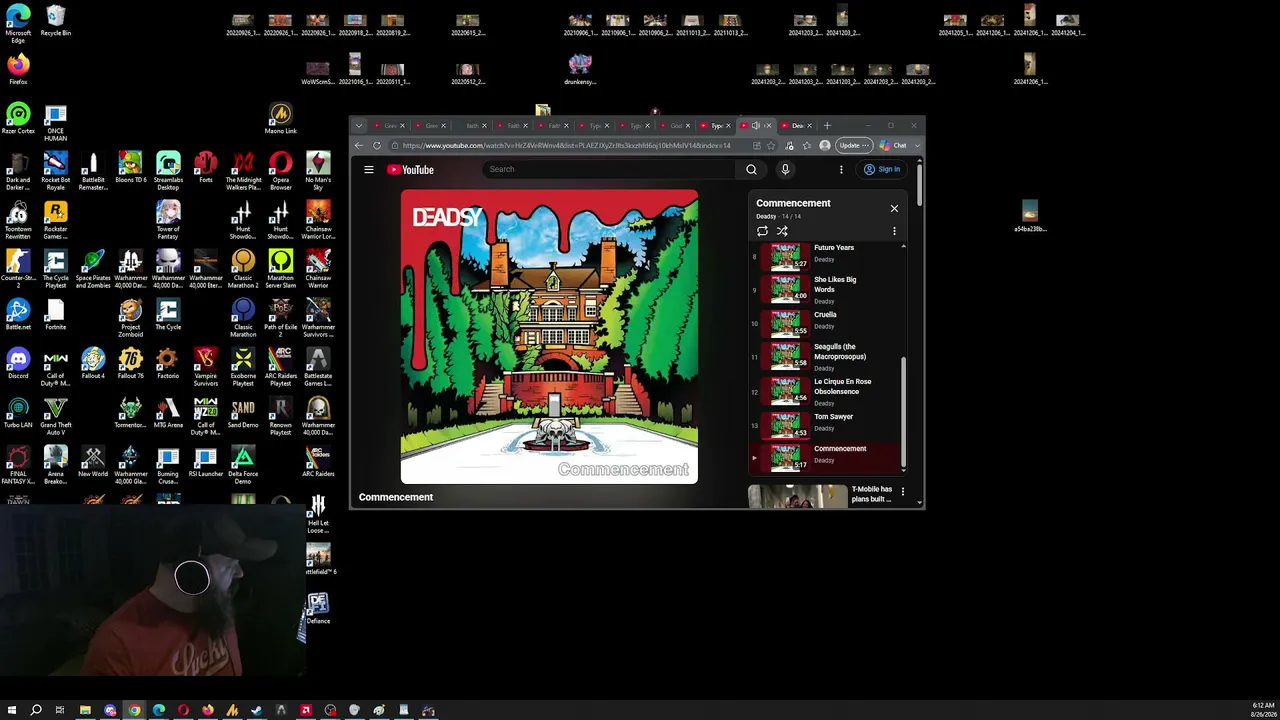Screen dimensions: 1280x720
Task: Open the YouTube guide hamburger menu
Action: (369, 170)
